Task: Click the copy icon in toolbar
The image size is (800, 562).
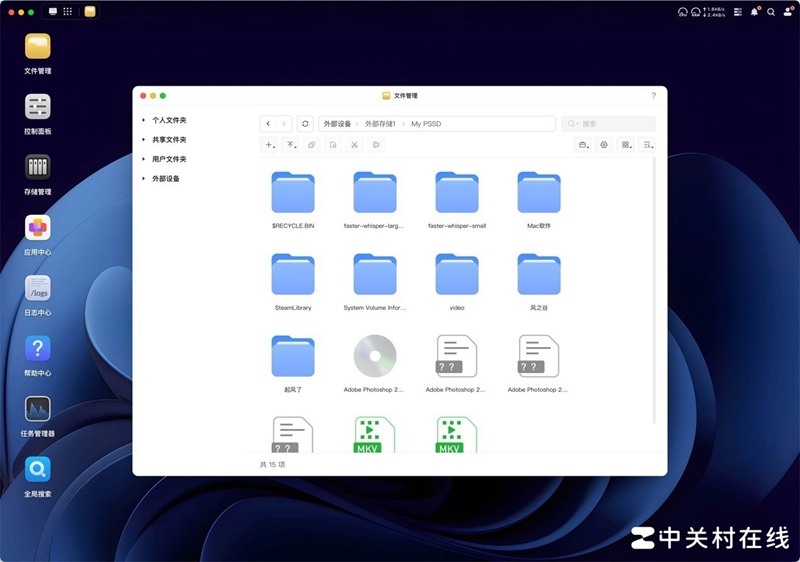Action: pos(312,145)
